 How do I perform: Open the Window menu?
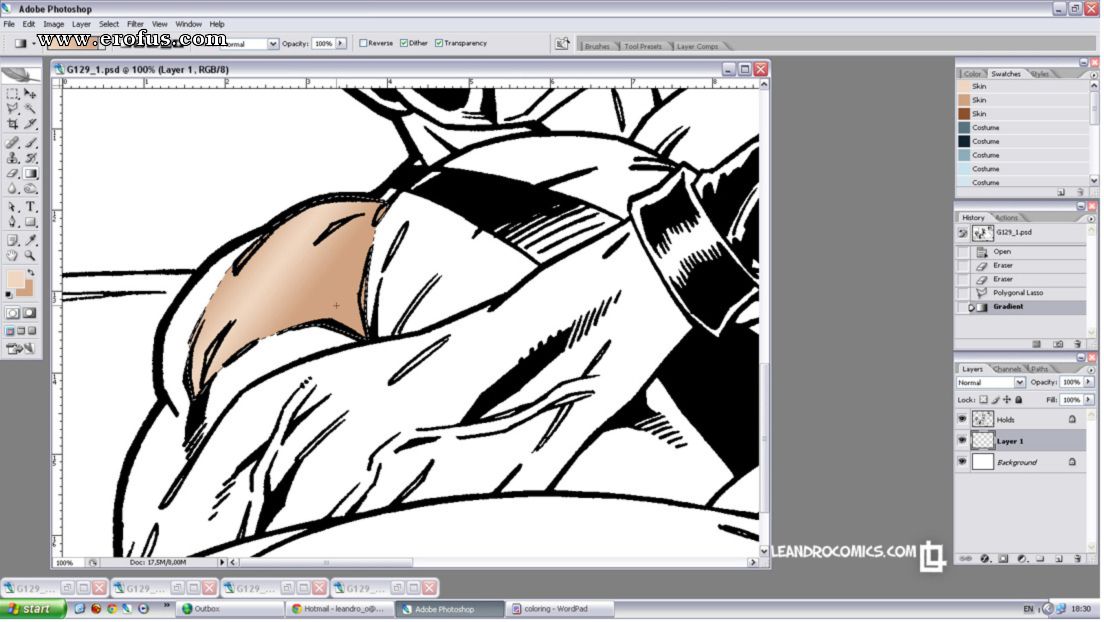[188, 24]
